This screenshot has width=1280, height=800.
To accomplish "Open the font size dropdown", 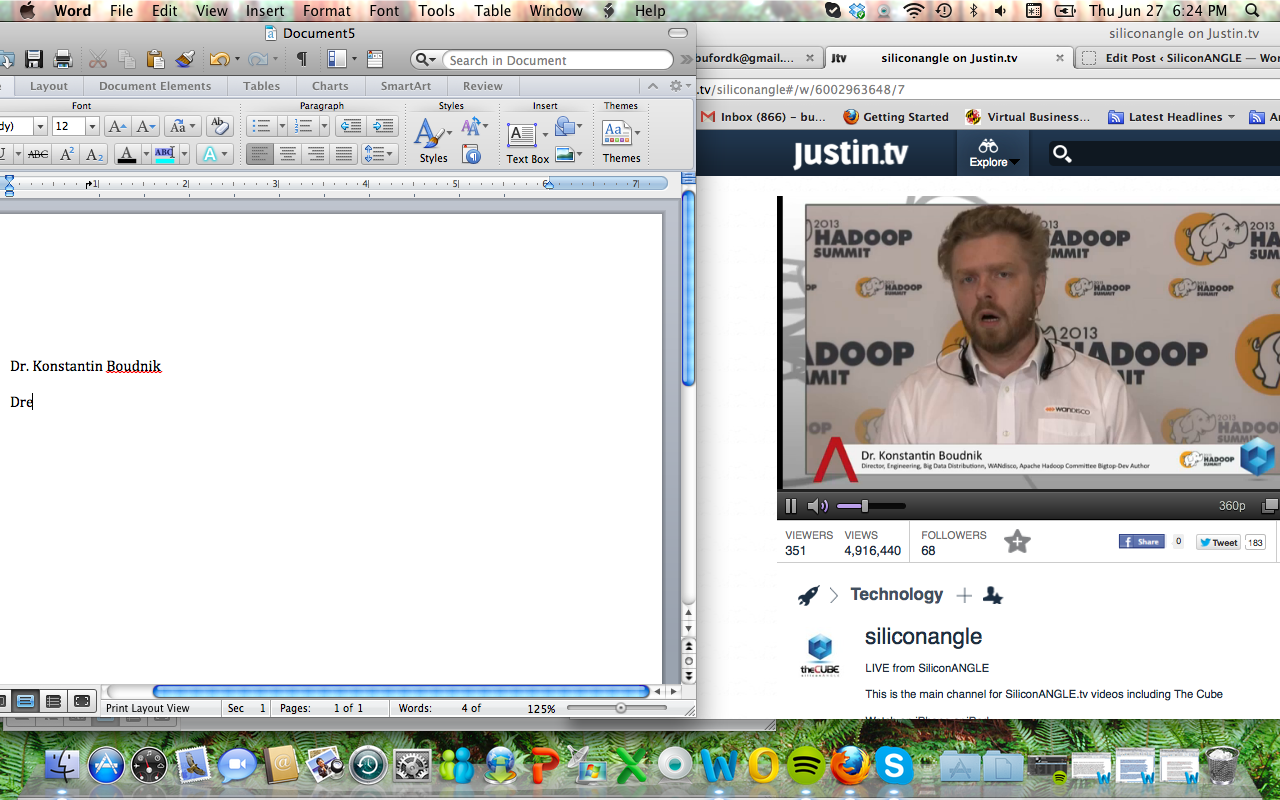I will point(92,126).
